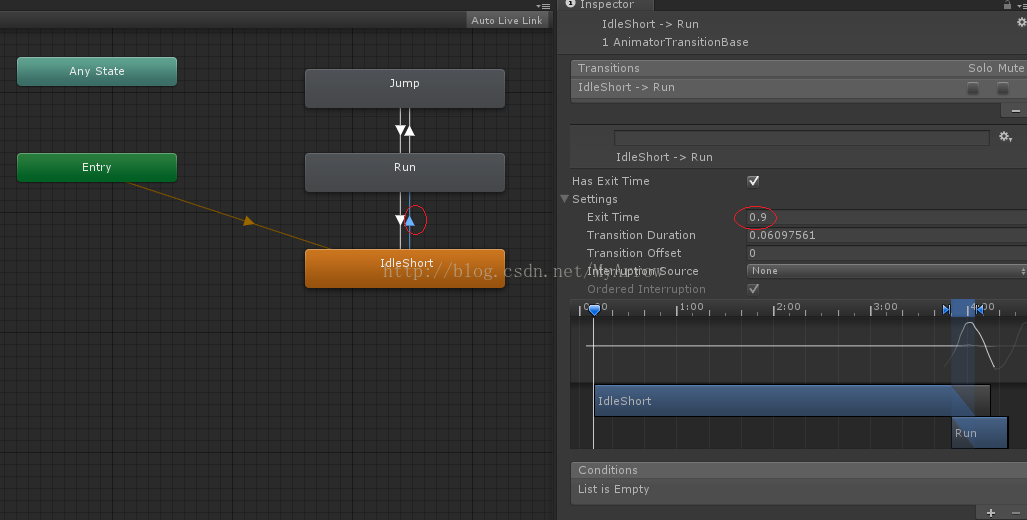
Task: Click the transition start marker on timeline
Action: point(946,310)
